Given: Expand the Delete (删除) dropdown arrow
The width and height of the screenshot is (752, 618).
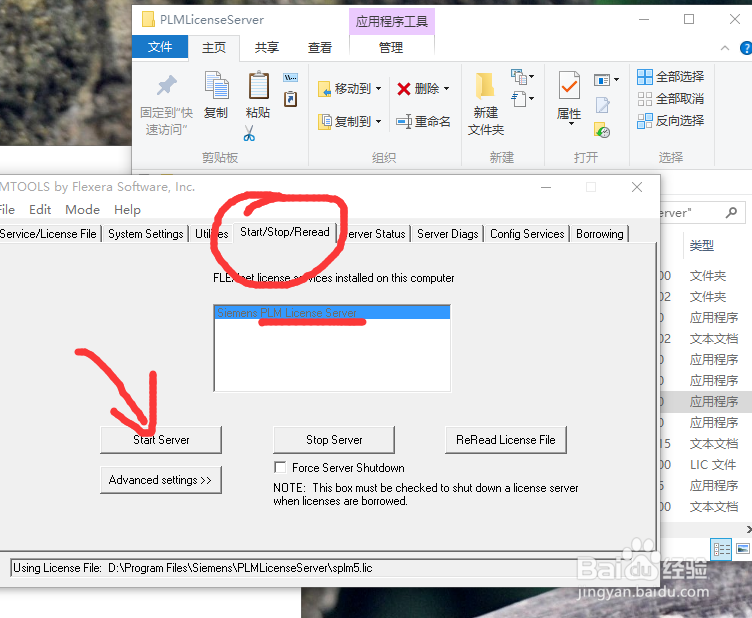Looking at the screenshot, I should [446, 88].
